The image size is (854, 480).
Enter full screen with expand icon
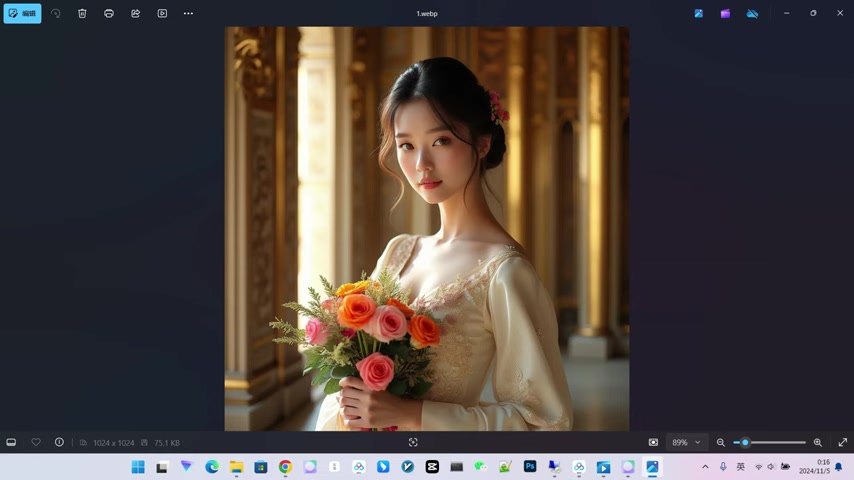(x=843, y=442)
